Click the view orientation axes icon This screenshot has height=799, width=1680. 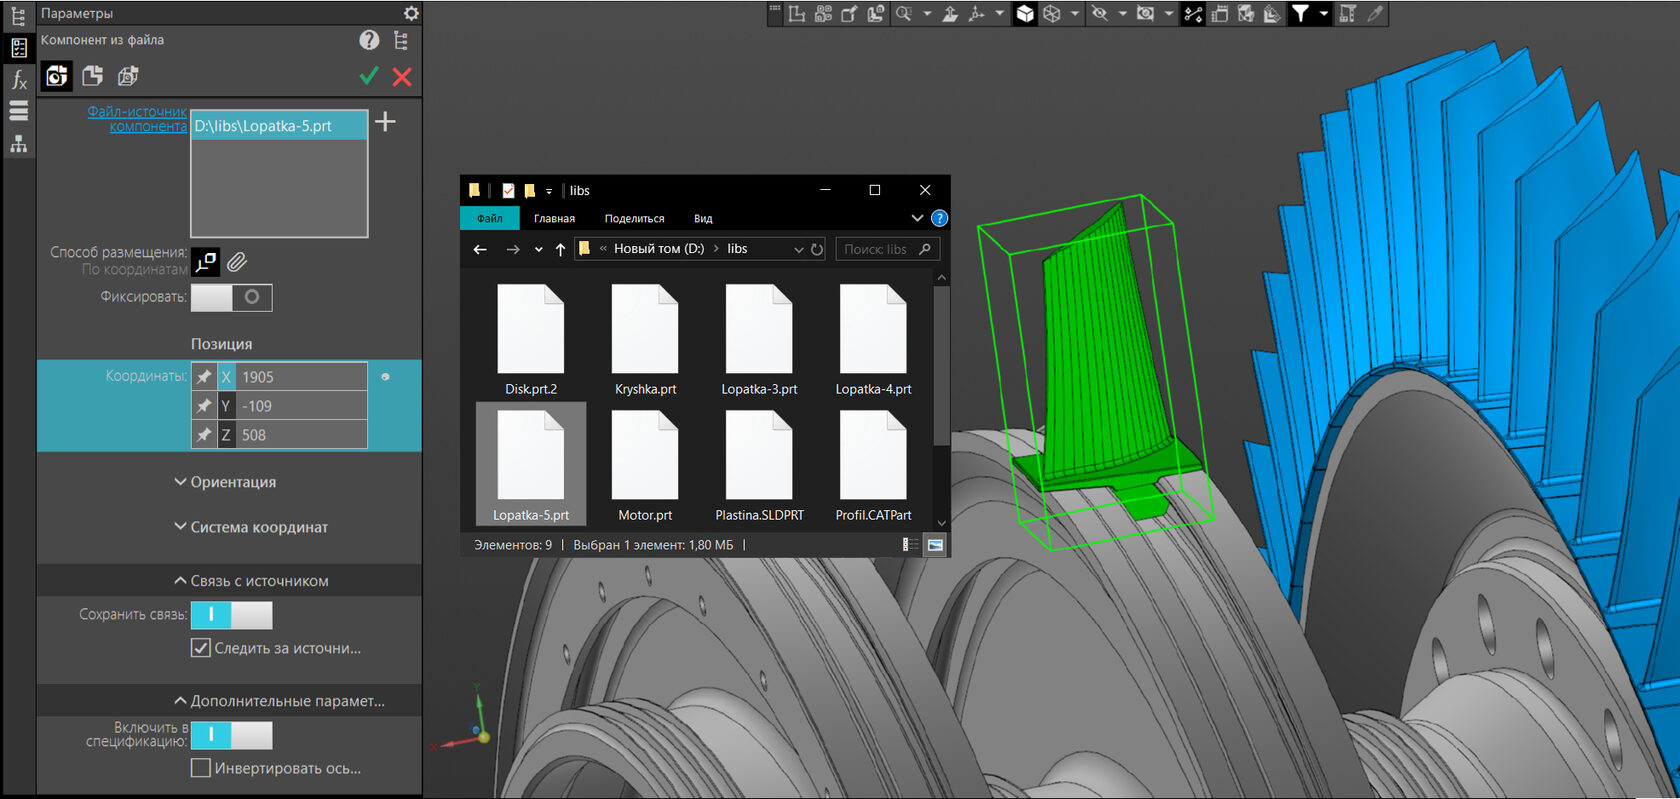(x=977, y=14)
